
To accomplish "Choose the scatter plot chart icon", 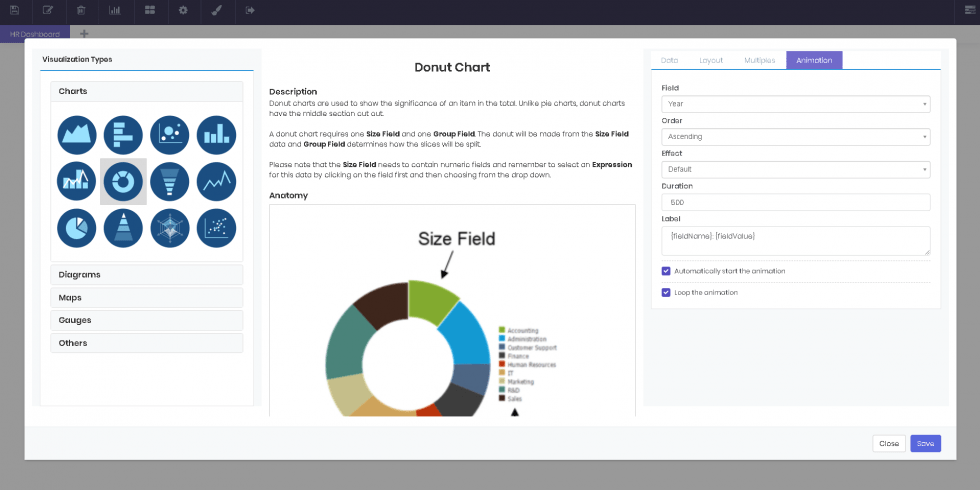I will point(216,228).
